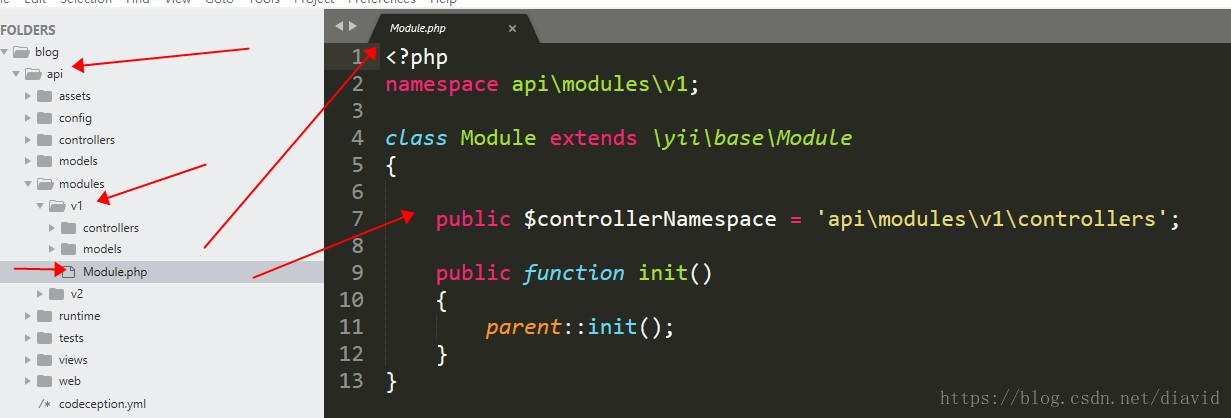Click the runtime folder icon
Viewport: 1231px width, 418px height.
(x=44, y=316)
